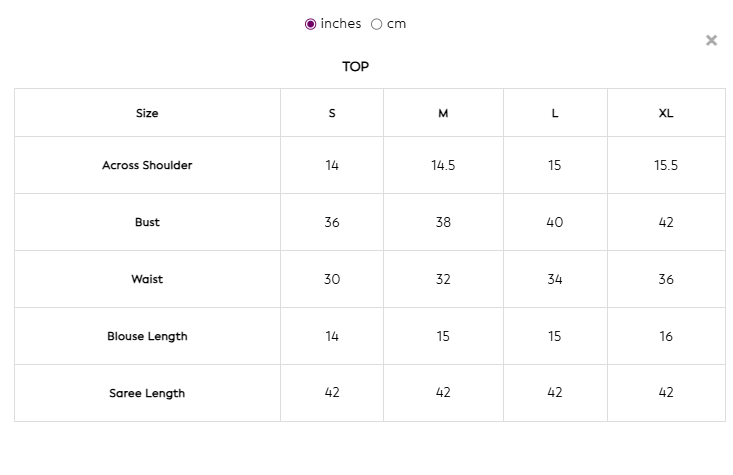Click the Bust row label

coord(147,222)
